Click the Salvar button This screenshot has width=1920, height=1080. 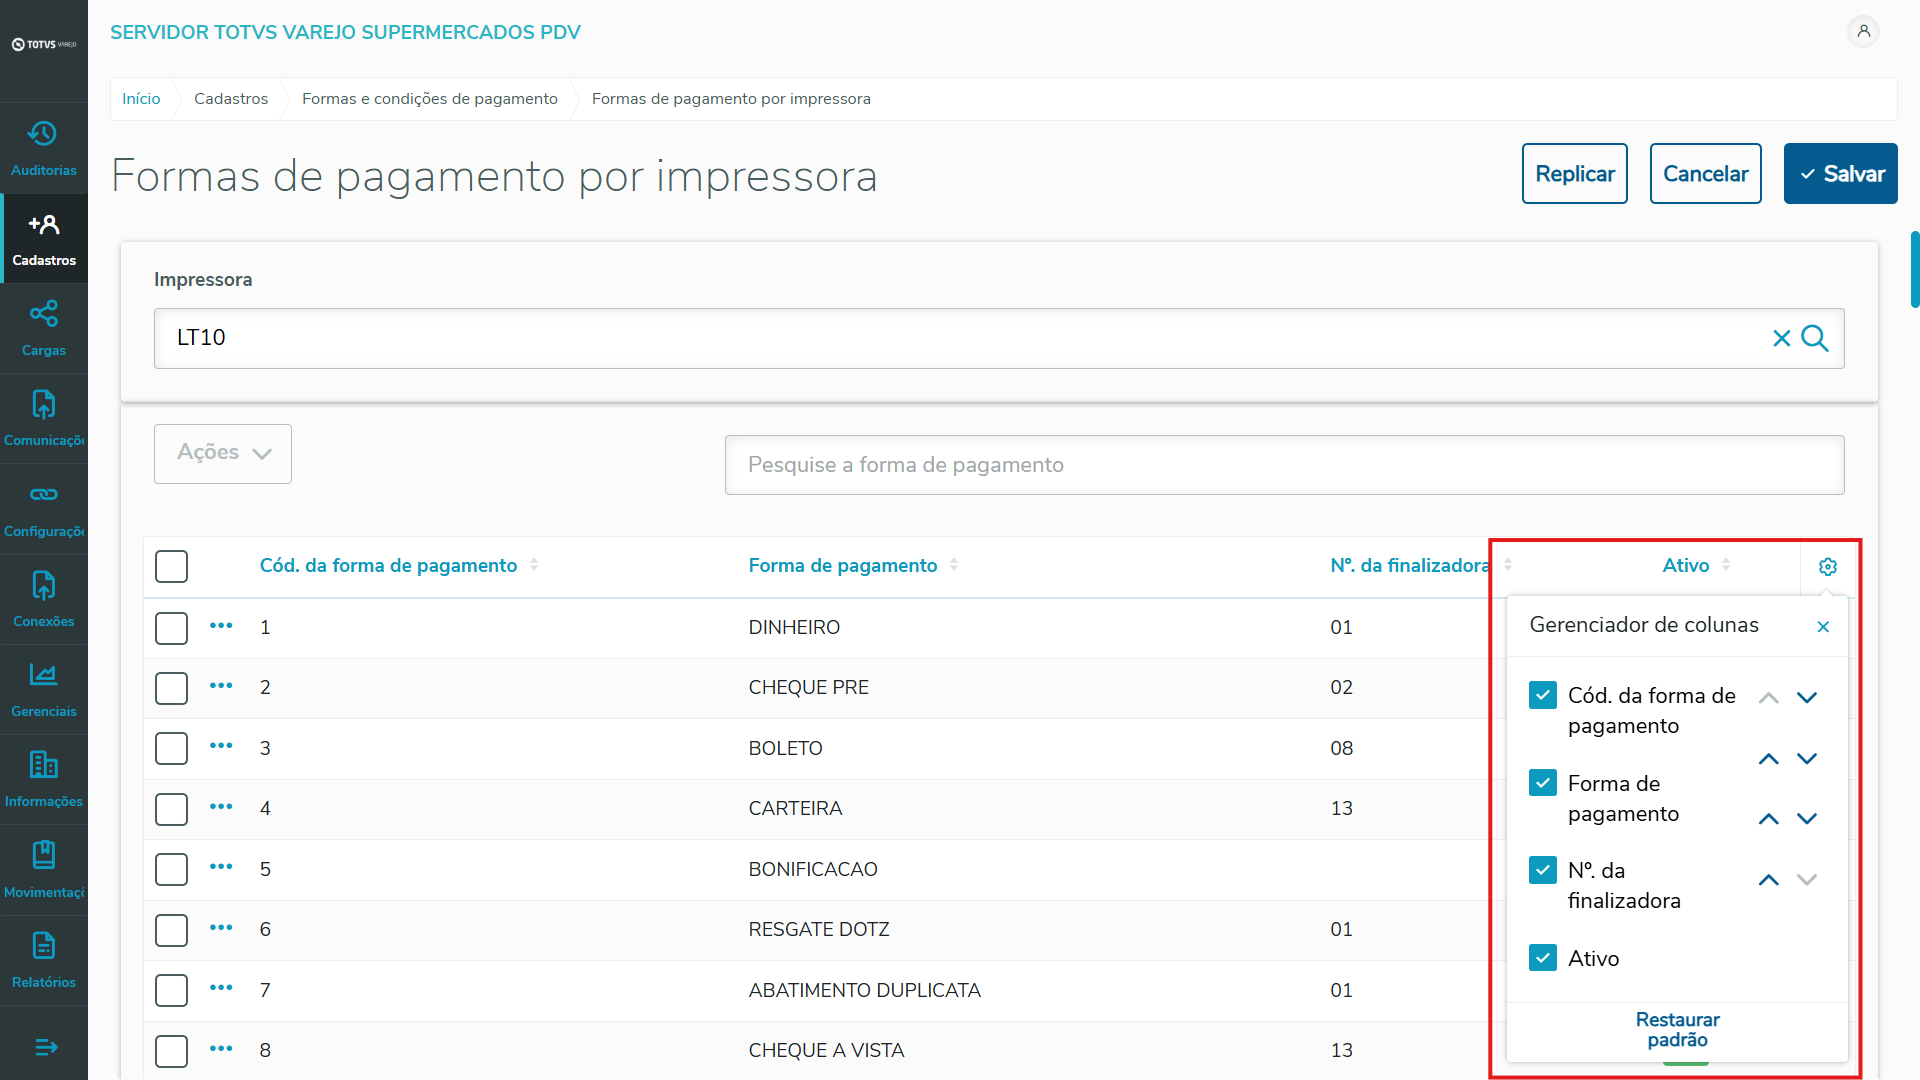[1840, 174]
